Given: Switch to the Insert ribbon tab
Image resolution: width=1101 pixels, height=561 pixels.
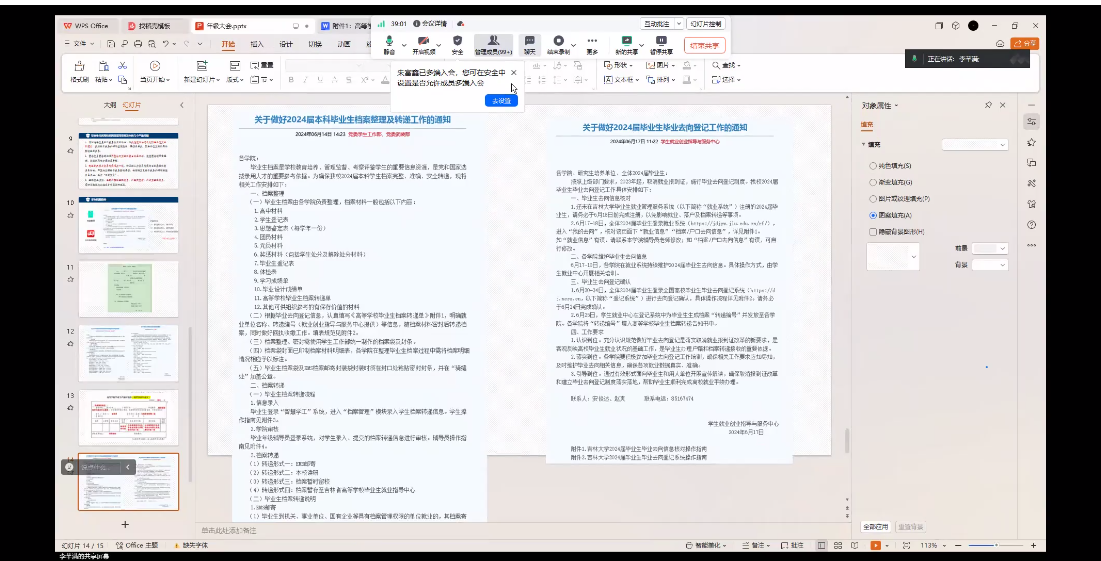Looking at the screenshot, I should click(x=257, y=44).
